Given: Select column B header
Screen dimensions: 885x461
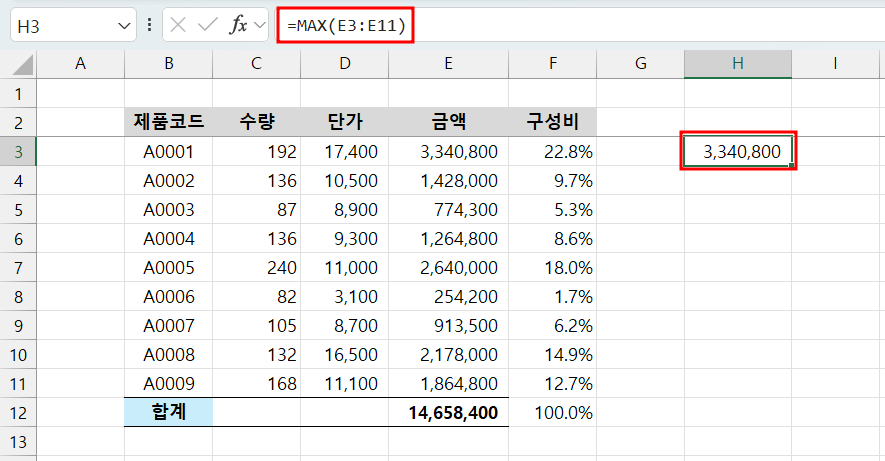Looking at the screenshot, I should (169, 64).
